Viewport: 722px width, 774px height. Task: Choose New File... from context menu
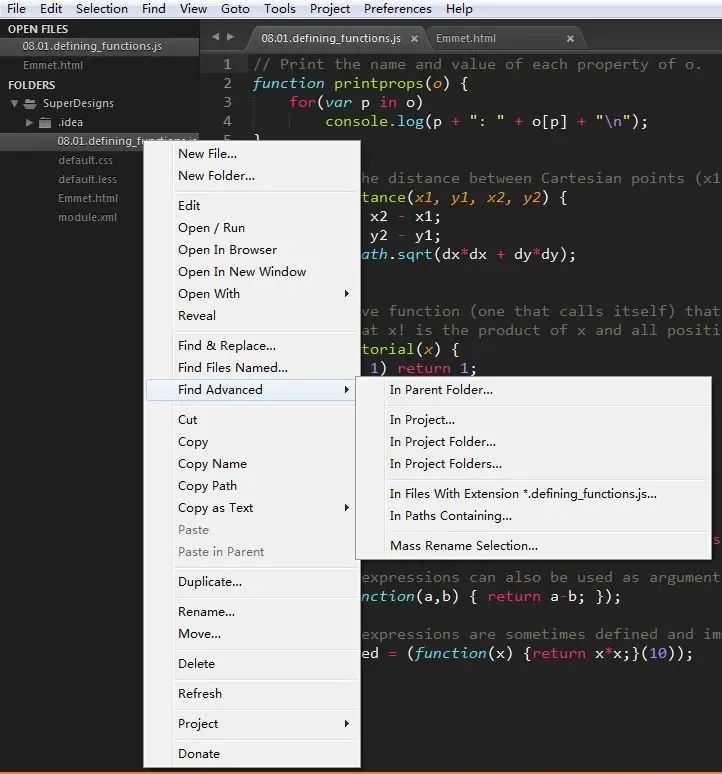click(252, 154)
